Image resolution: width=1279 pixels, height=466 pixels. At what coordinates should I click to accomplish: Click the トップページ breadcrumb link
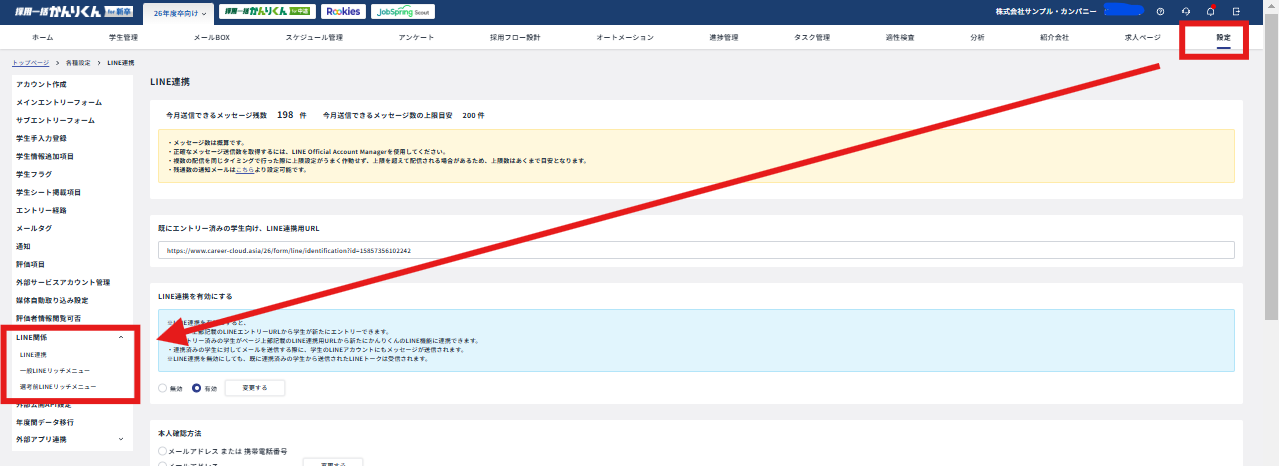31,62
